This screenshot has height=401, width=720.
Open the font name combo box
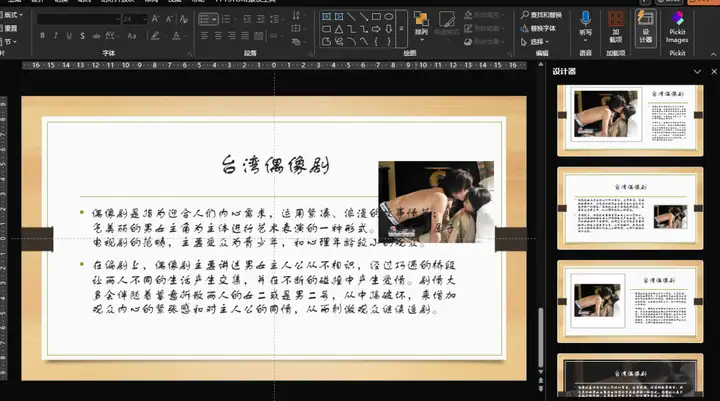coord(79,19)
